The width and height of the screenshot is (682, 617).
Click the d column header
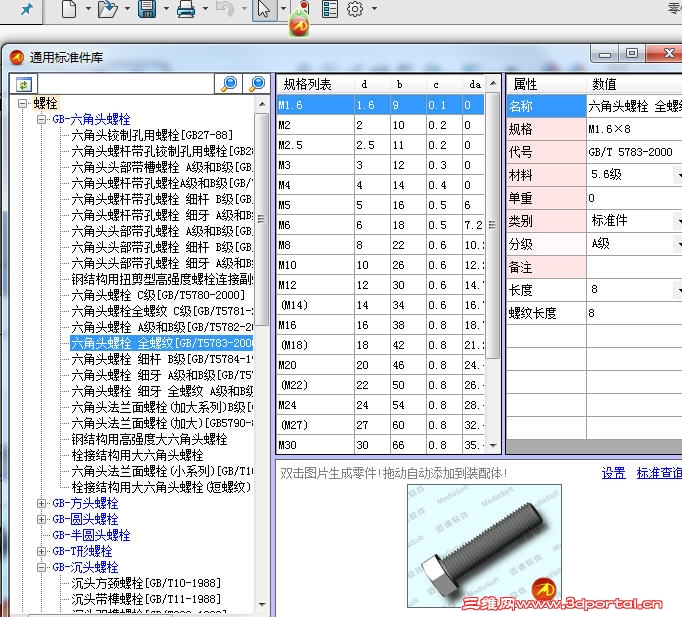364,84
